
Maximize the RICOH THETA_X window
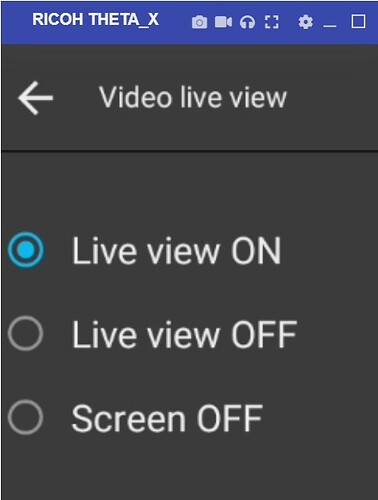pos(358,22)
